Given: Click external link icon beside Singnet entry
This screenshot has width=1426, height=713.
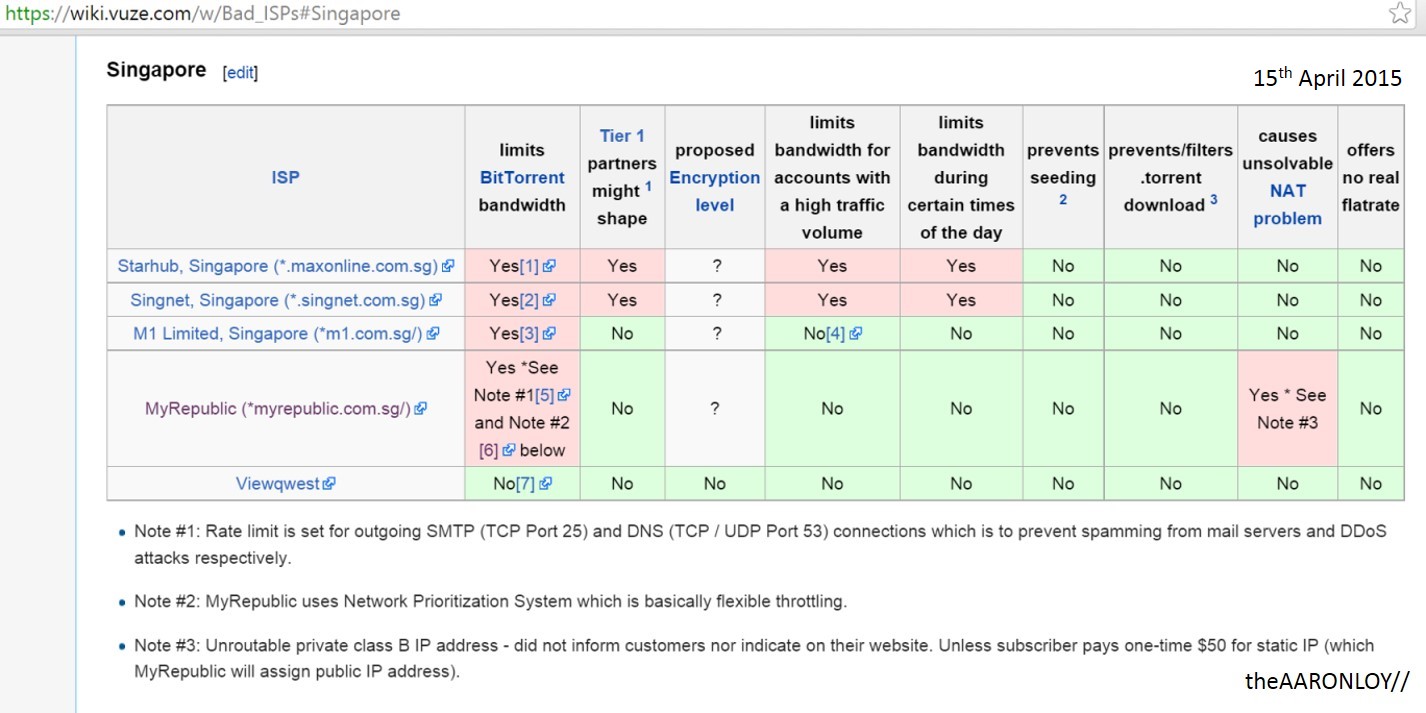Looking at the screenshot, I should (x=435, y=300).
